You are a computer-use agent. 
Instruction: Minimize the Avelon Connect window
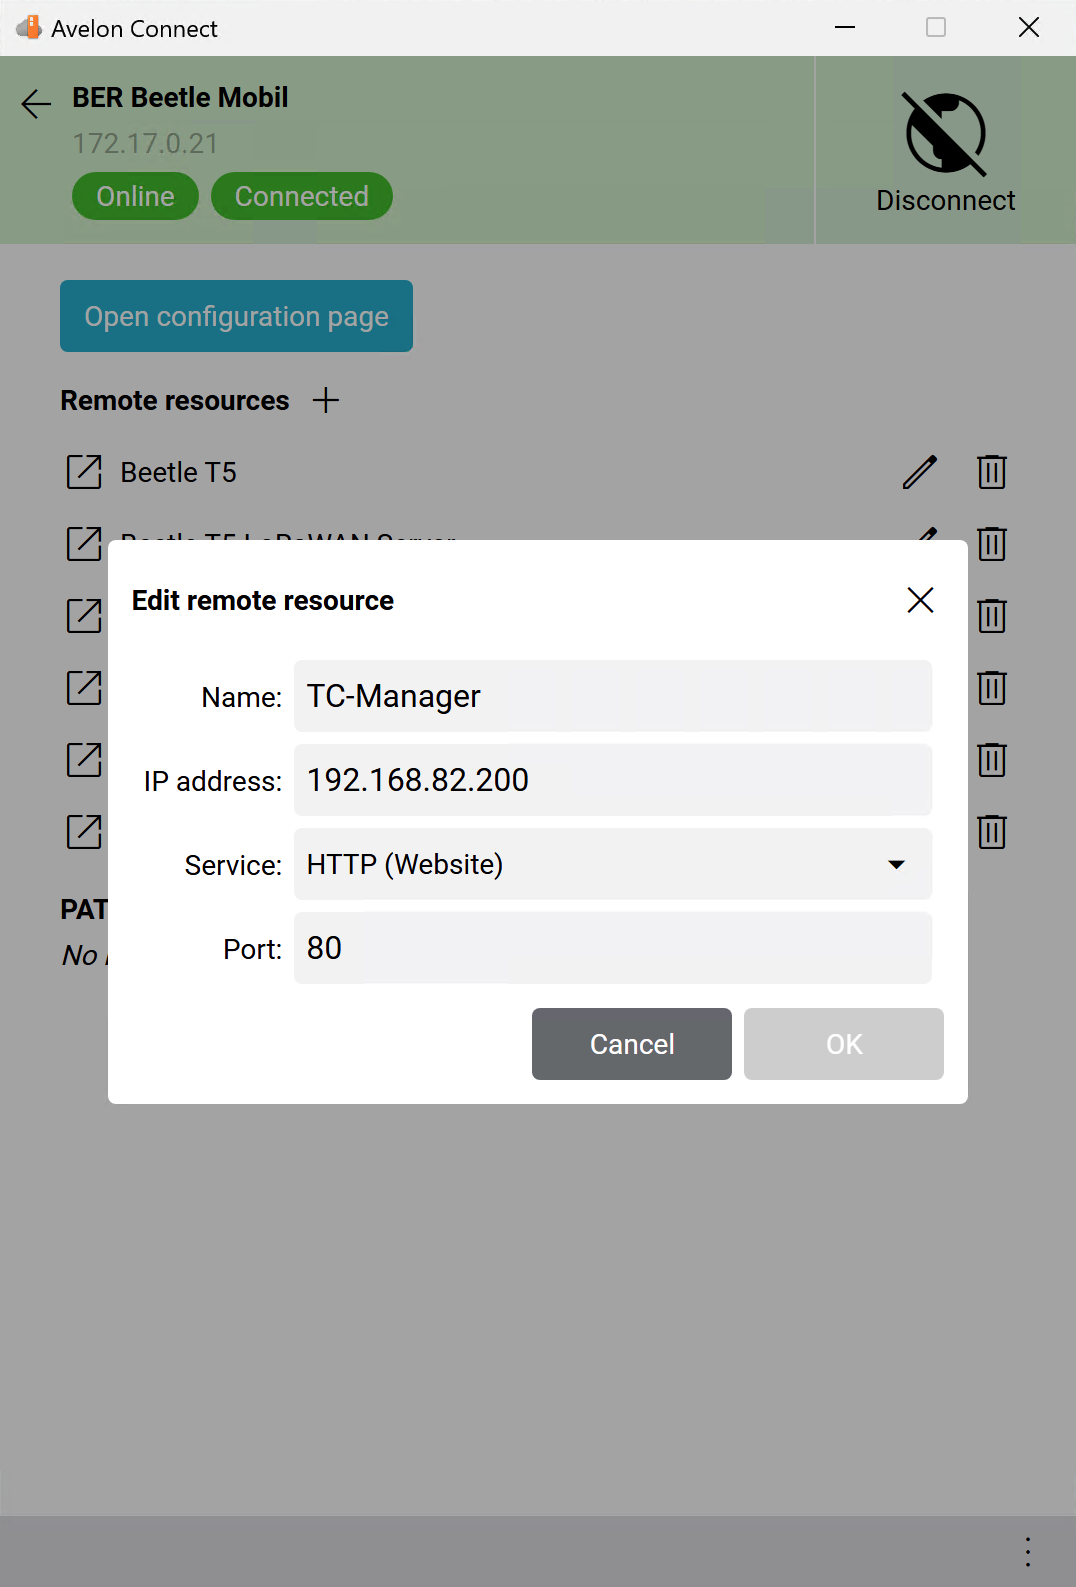point(845,27)
